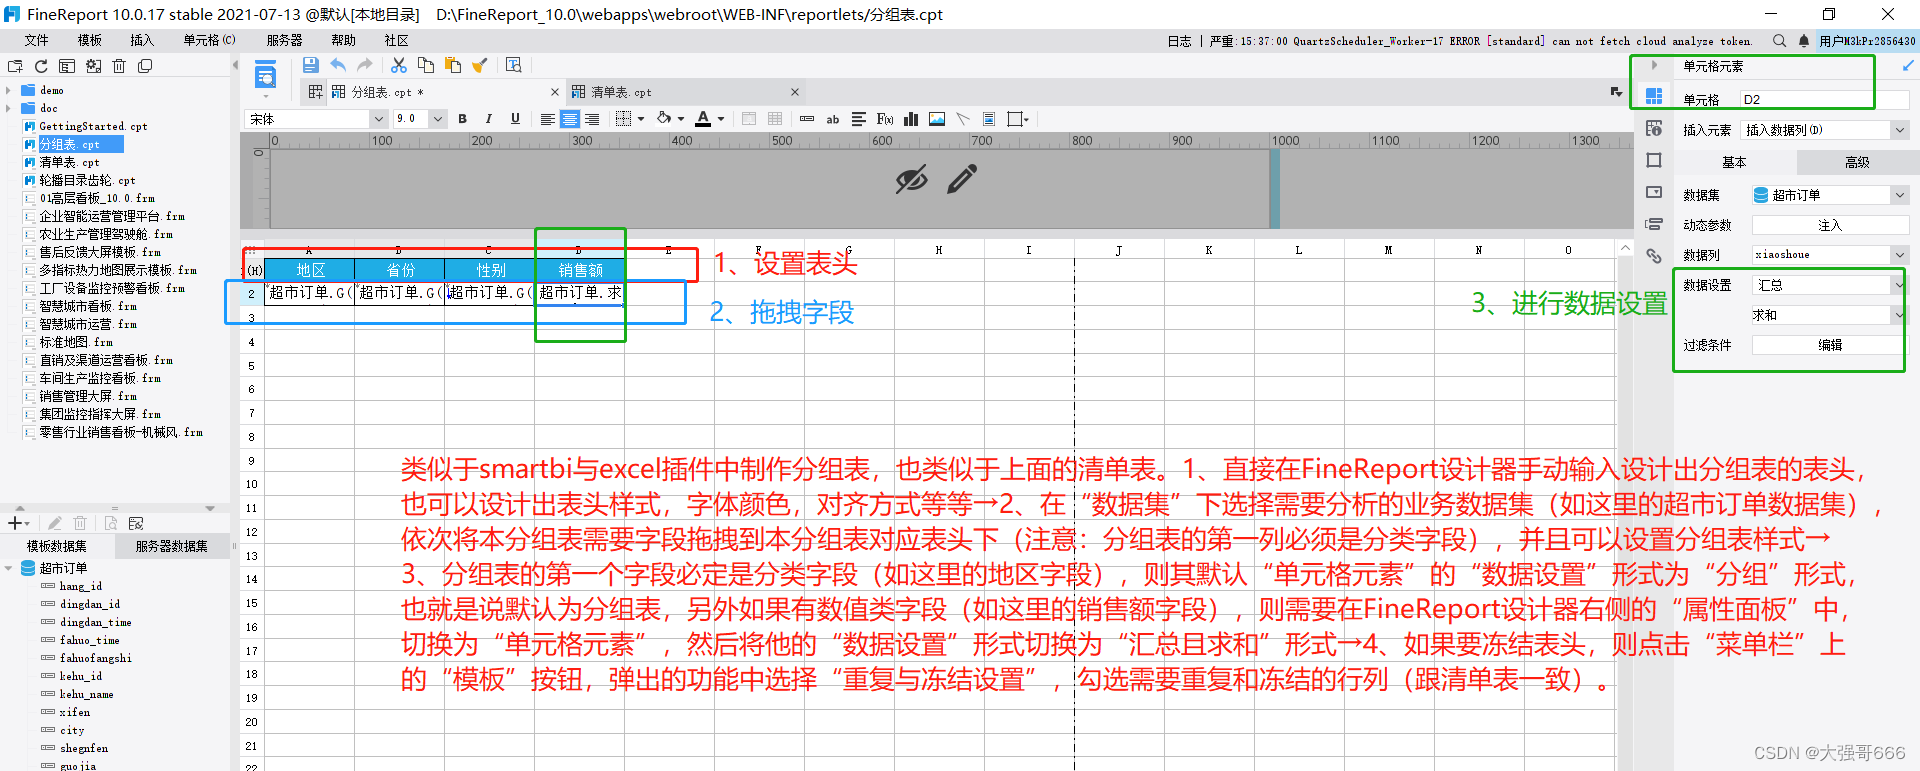
Task: Click the Copy icon in toolbar
Action: [426, 65]
